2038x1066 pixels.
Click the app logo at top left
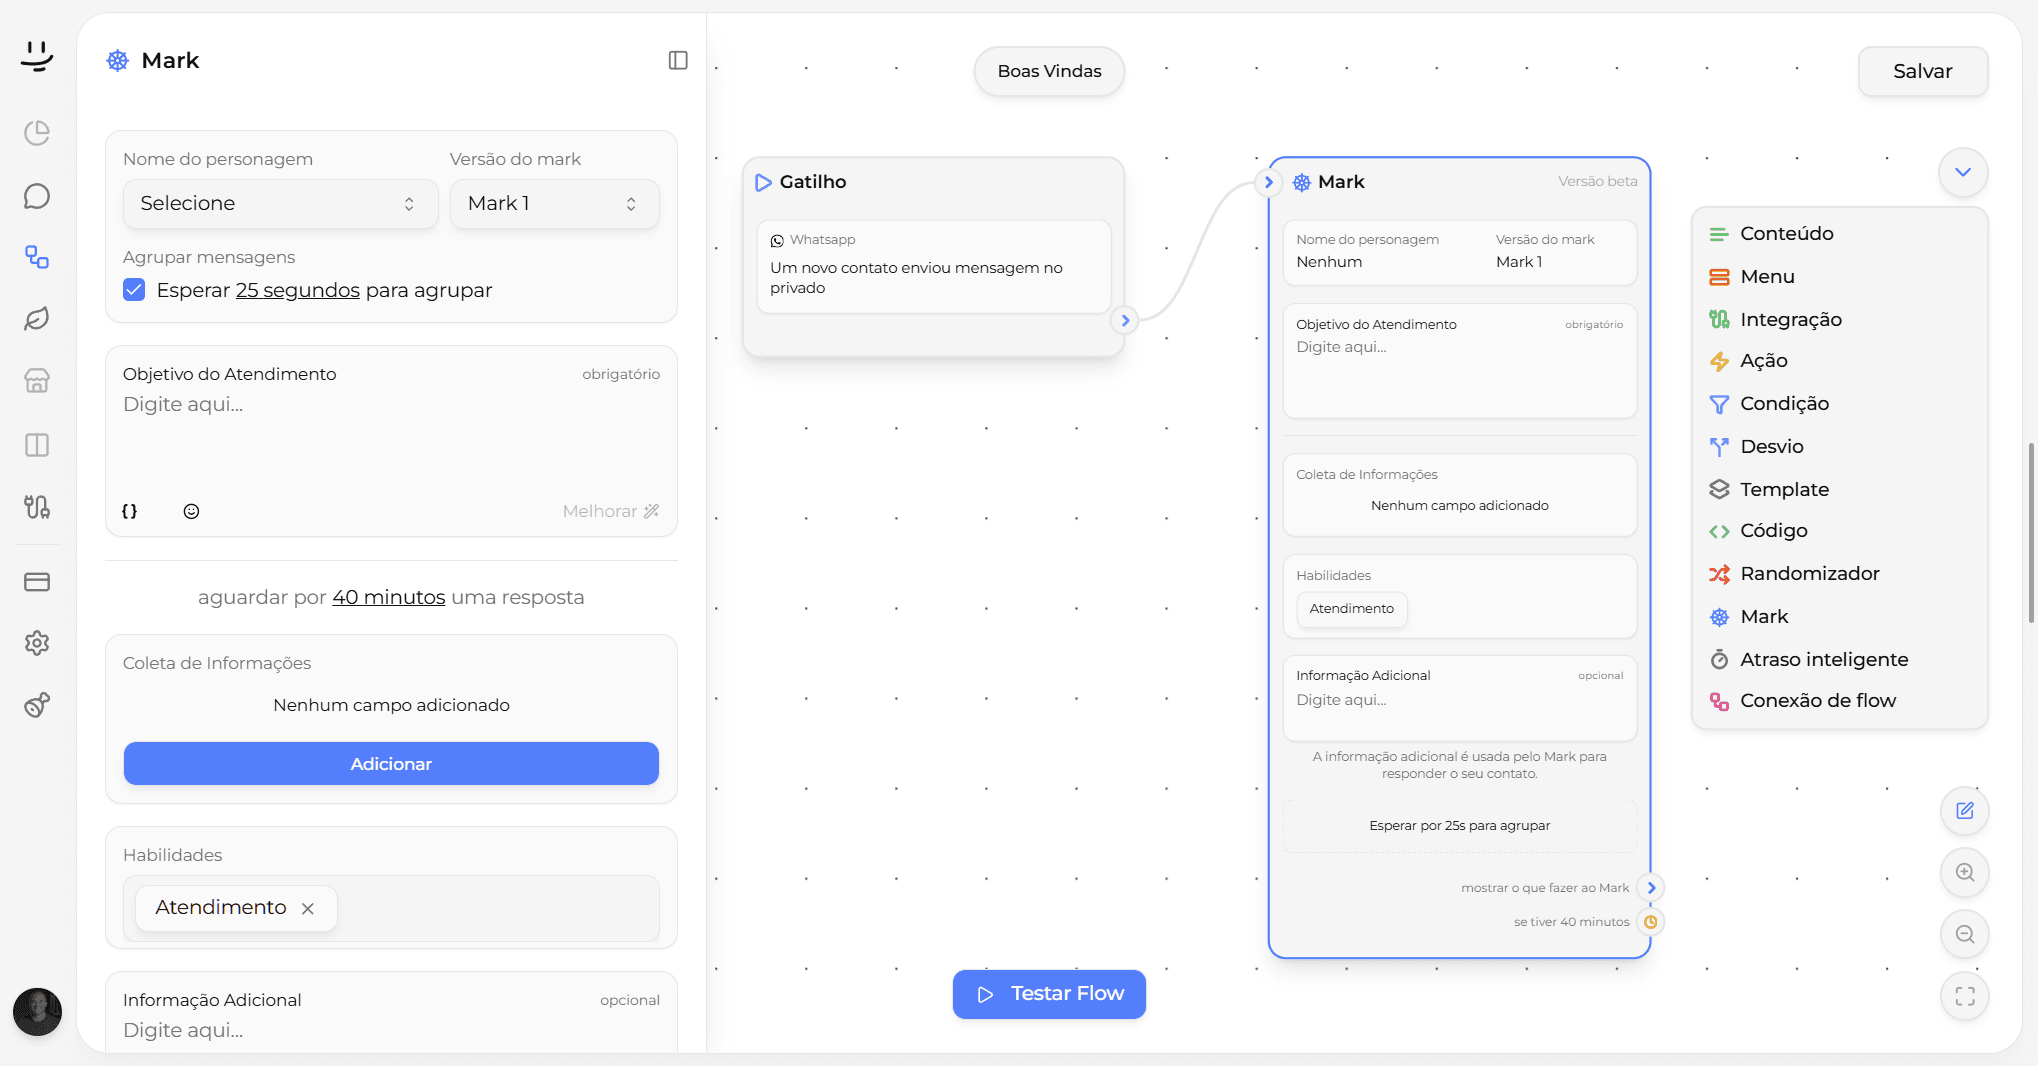click(x=37, y=56)
